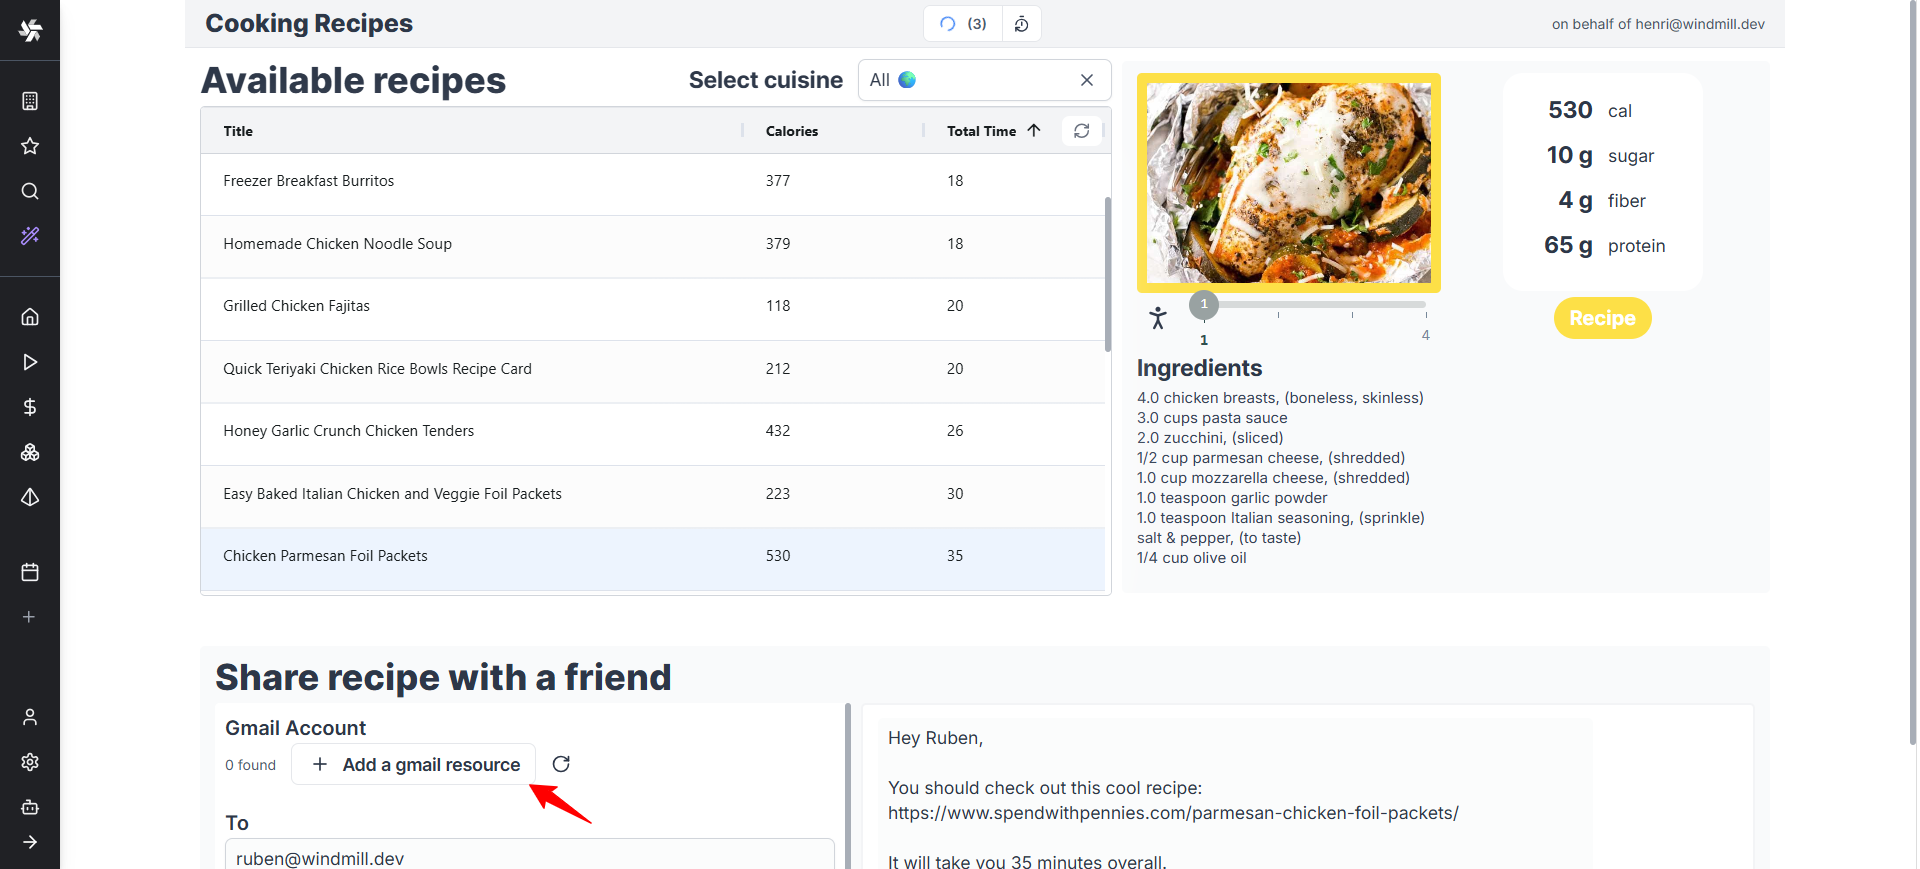
Task: Open the AI magic wand icon
Action: 30,236
